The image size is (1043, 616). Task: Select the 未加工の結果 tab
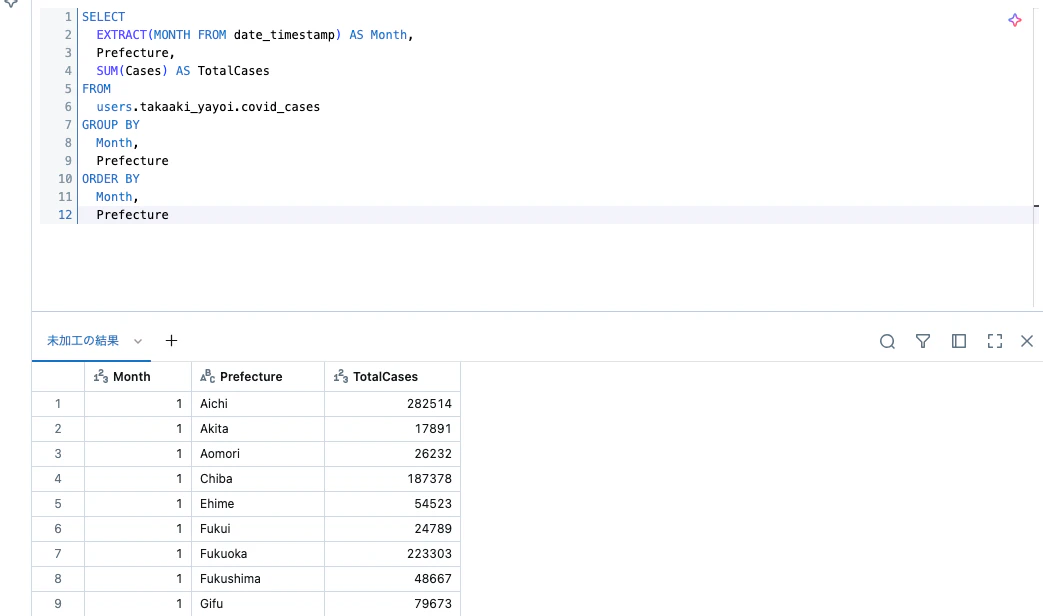pyautogui.click(x=82, y=341)
